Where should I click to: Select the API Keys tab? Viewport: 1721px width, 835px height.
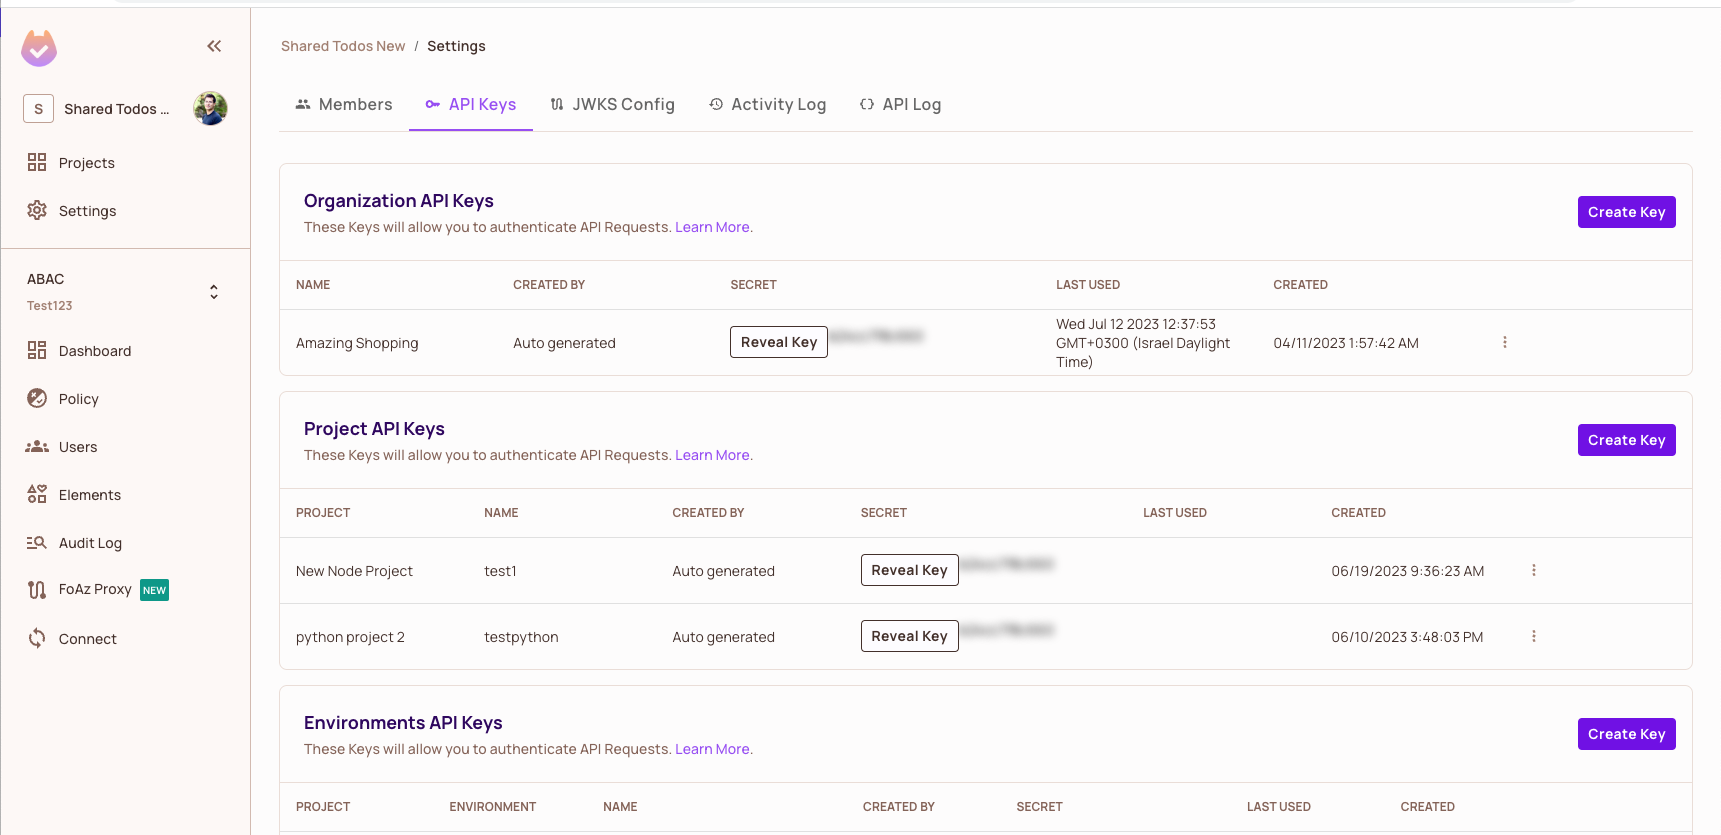tap(471, 104)
